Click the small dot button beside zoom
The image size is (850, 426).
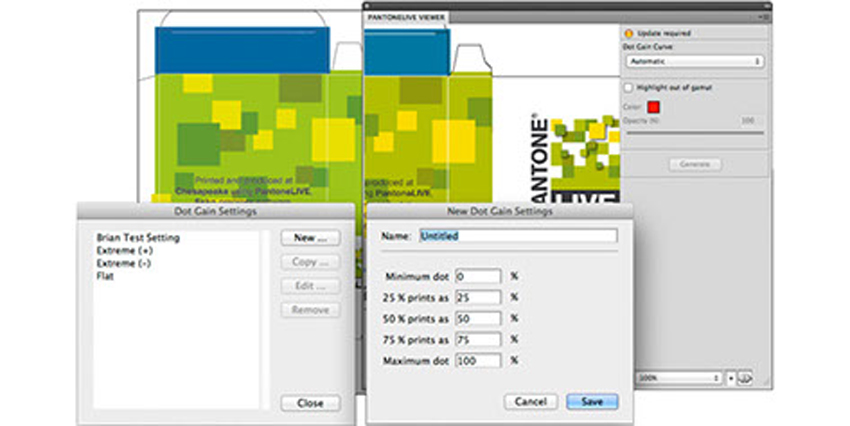731,378
